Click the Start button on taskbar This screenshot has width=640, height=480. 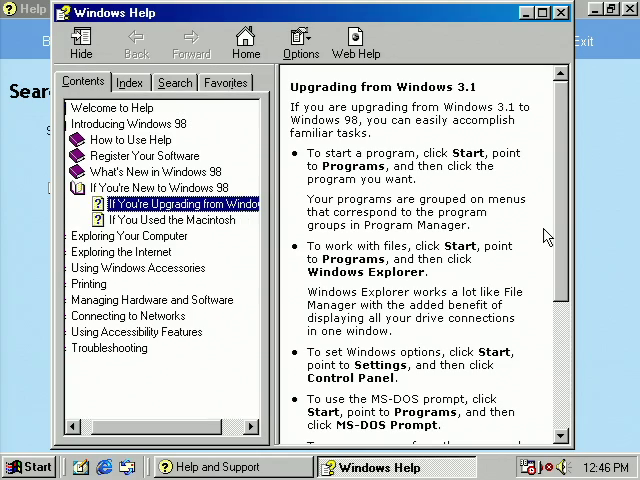(28, 467)
